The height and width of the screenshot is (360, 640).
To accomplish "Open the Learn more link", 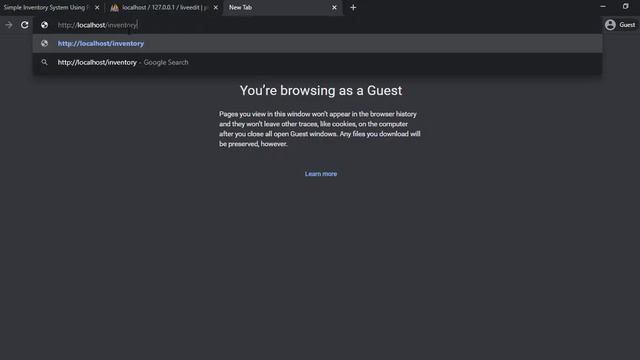I will pos(321,174).
